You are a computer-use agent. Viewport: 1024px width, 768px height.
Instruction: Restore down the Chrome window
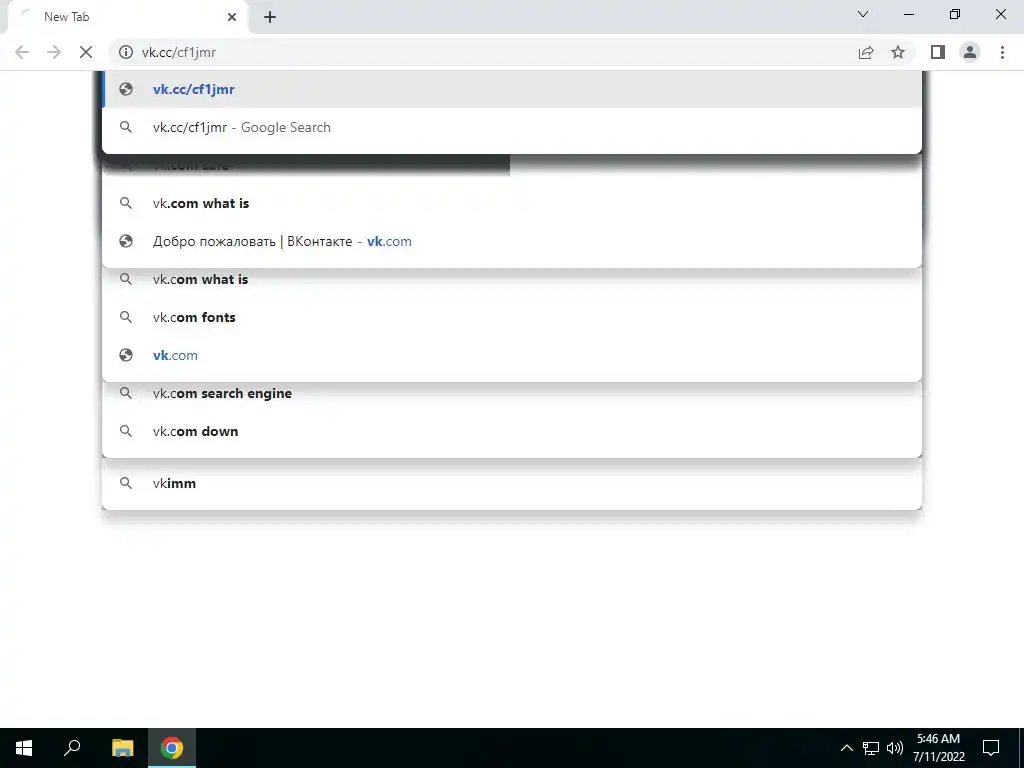pyautogui.click(x=955, y=14)
